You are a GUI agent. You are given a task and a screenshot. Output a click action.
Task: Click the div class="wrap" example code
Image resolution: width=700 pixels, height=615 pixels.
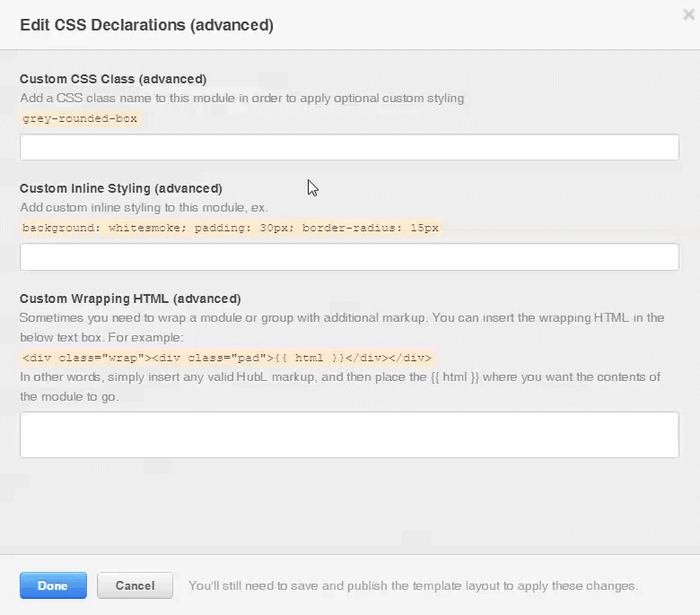(x=227, y=358)
